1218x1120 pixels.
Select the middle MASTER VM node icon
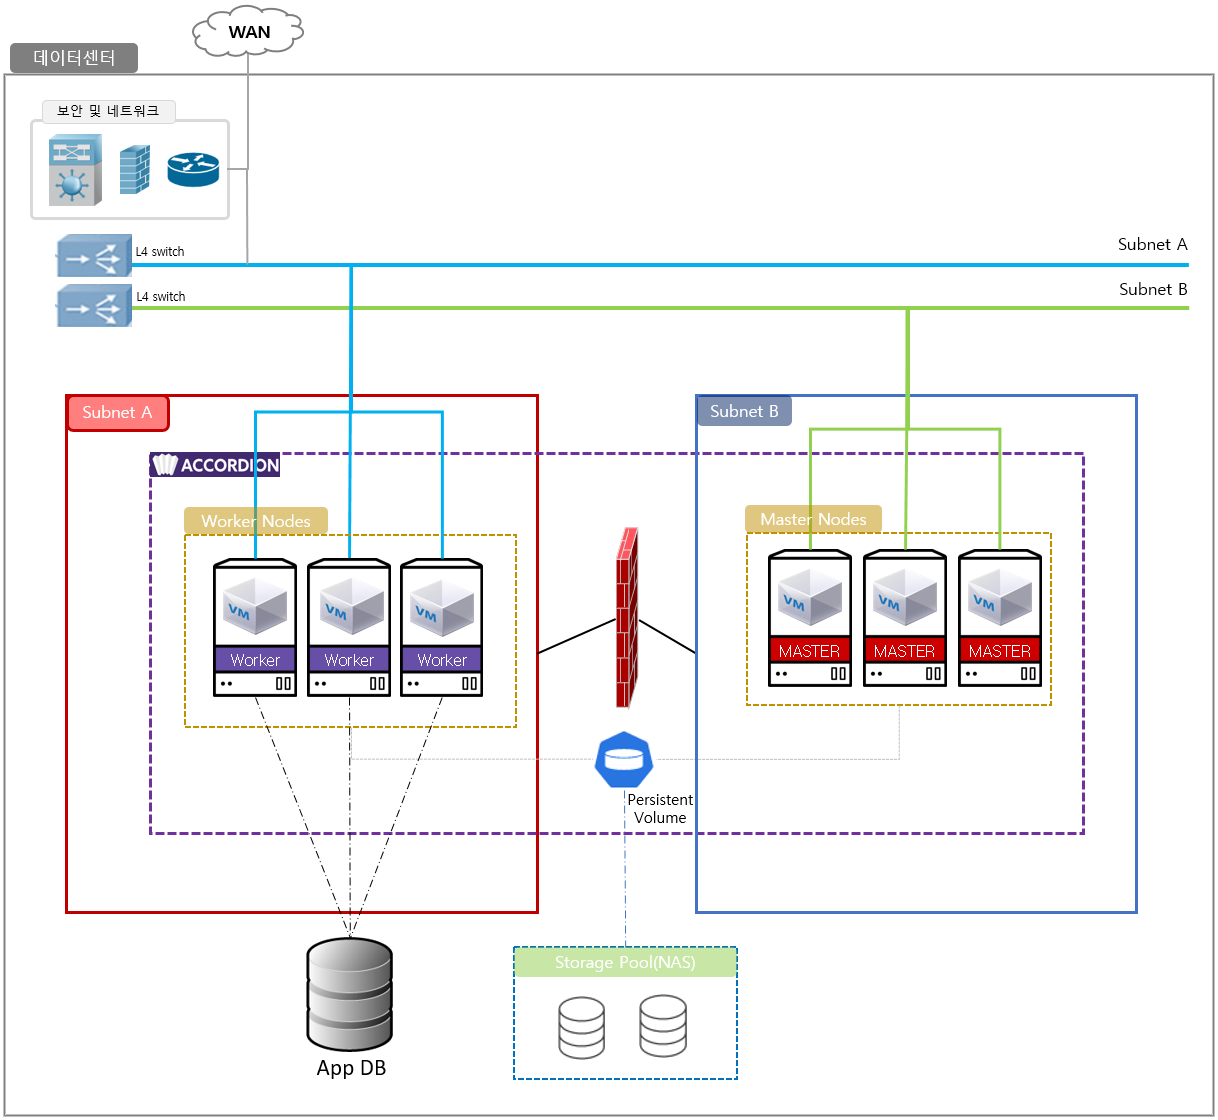904,618
